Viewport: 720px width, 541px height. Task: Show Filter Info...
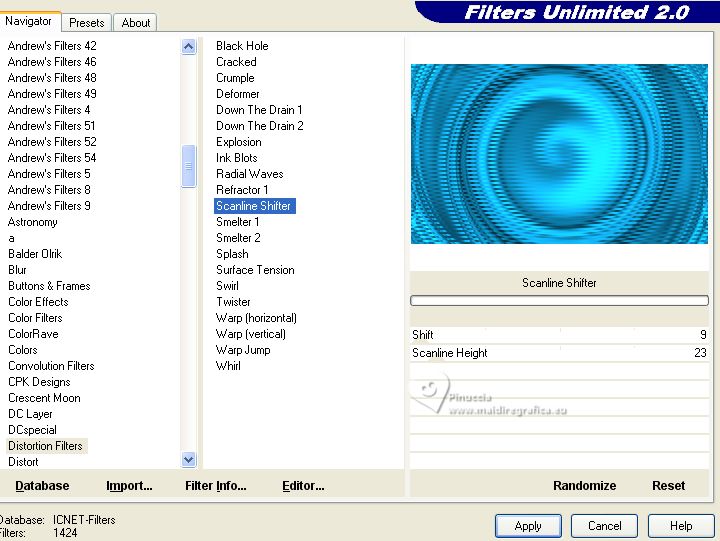point(215,486)
